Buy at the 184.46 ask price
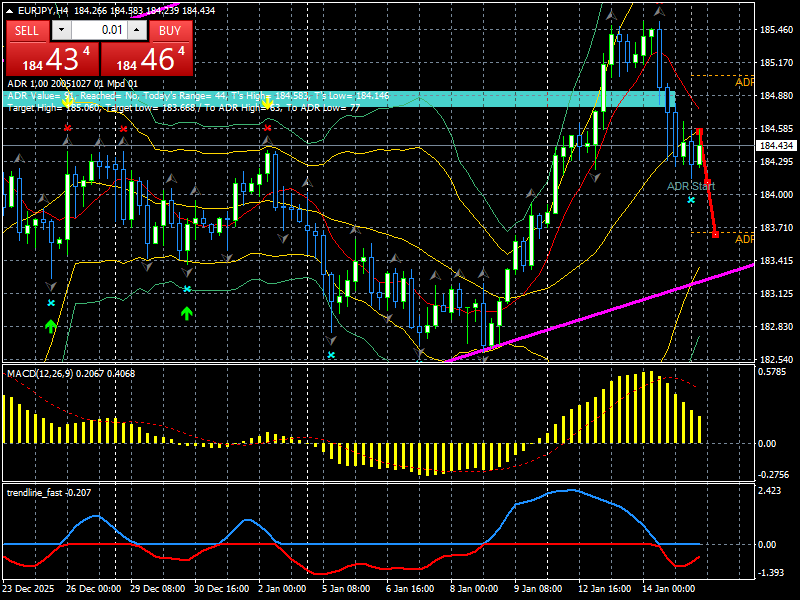Screen dimensions: 800x600 [x=147, y=59]
